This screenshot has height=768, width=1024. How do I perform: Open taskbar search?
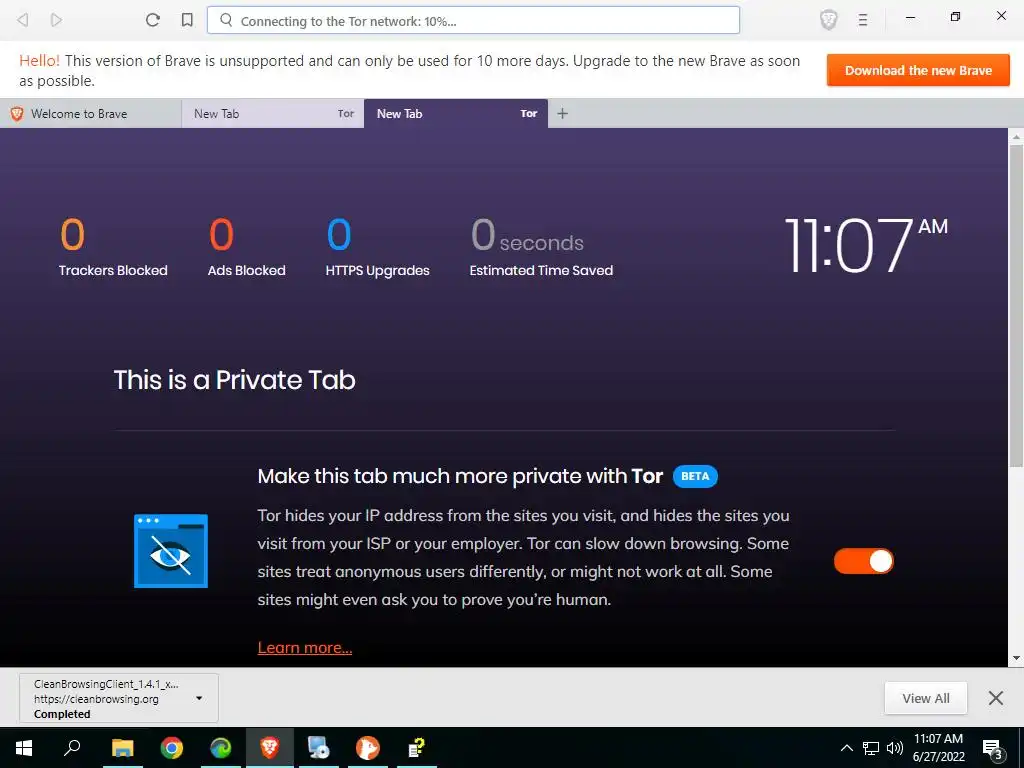[72, 748]
